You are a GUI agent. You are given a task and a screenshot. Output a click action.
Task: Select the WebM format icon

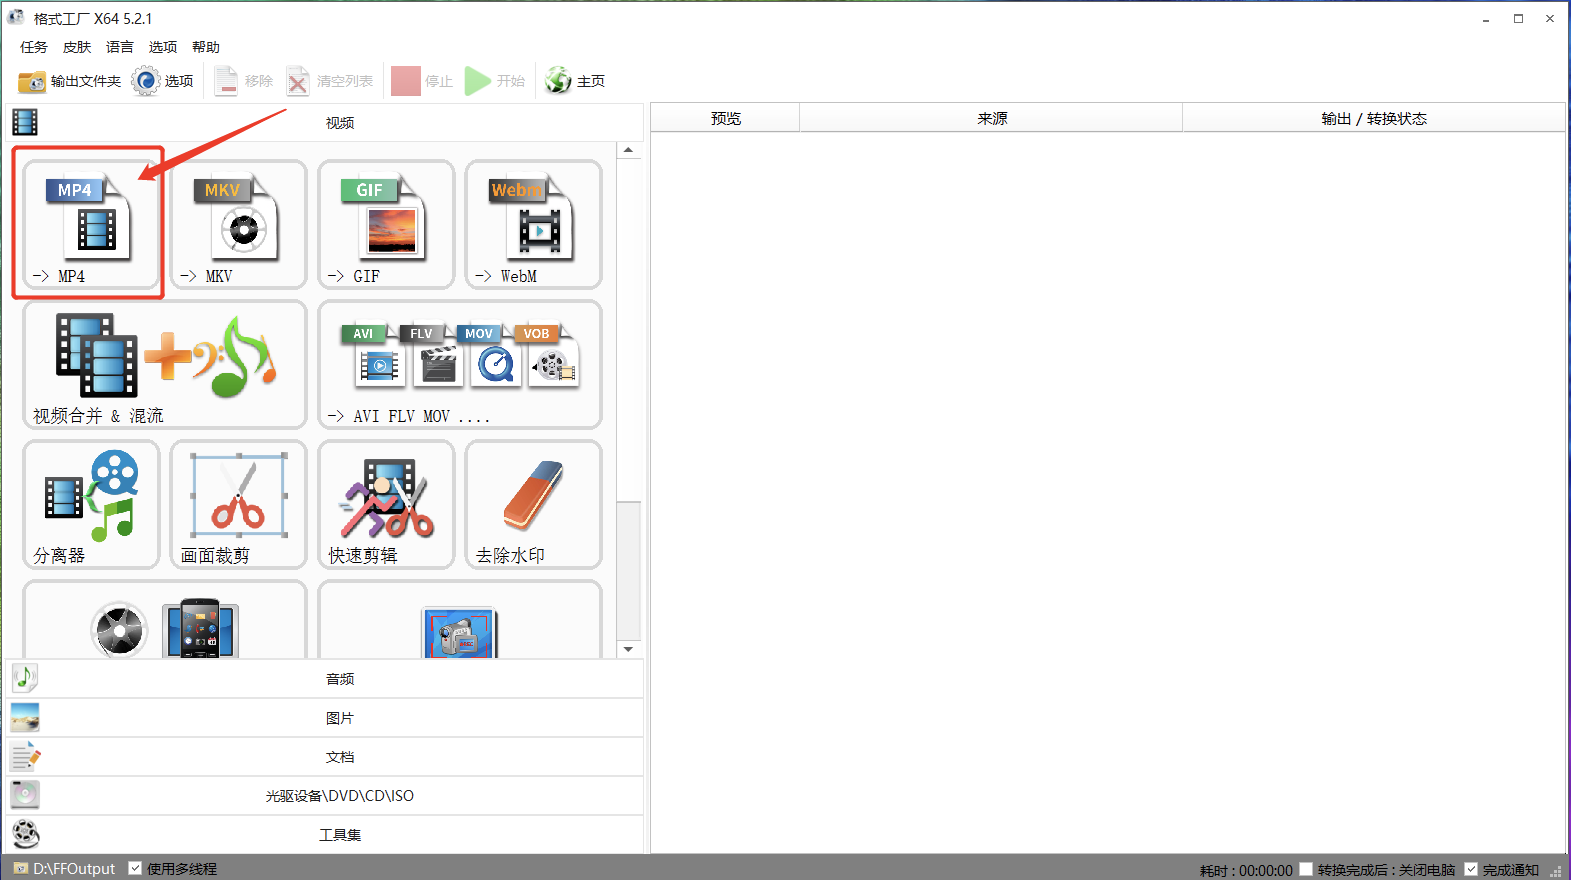click(533, 225)
